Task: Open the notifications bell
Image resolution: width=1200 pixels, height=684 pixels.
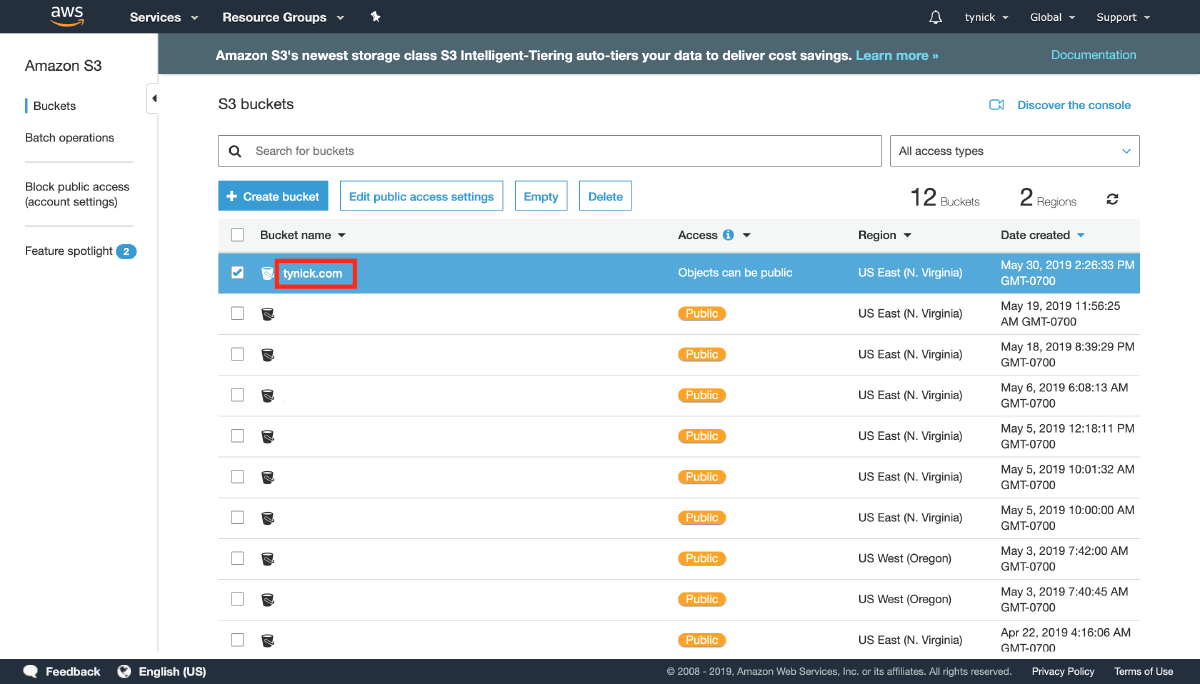Action: (x=936, y=17)
